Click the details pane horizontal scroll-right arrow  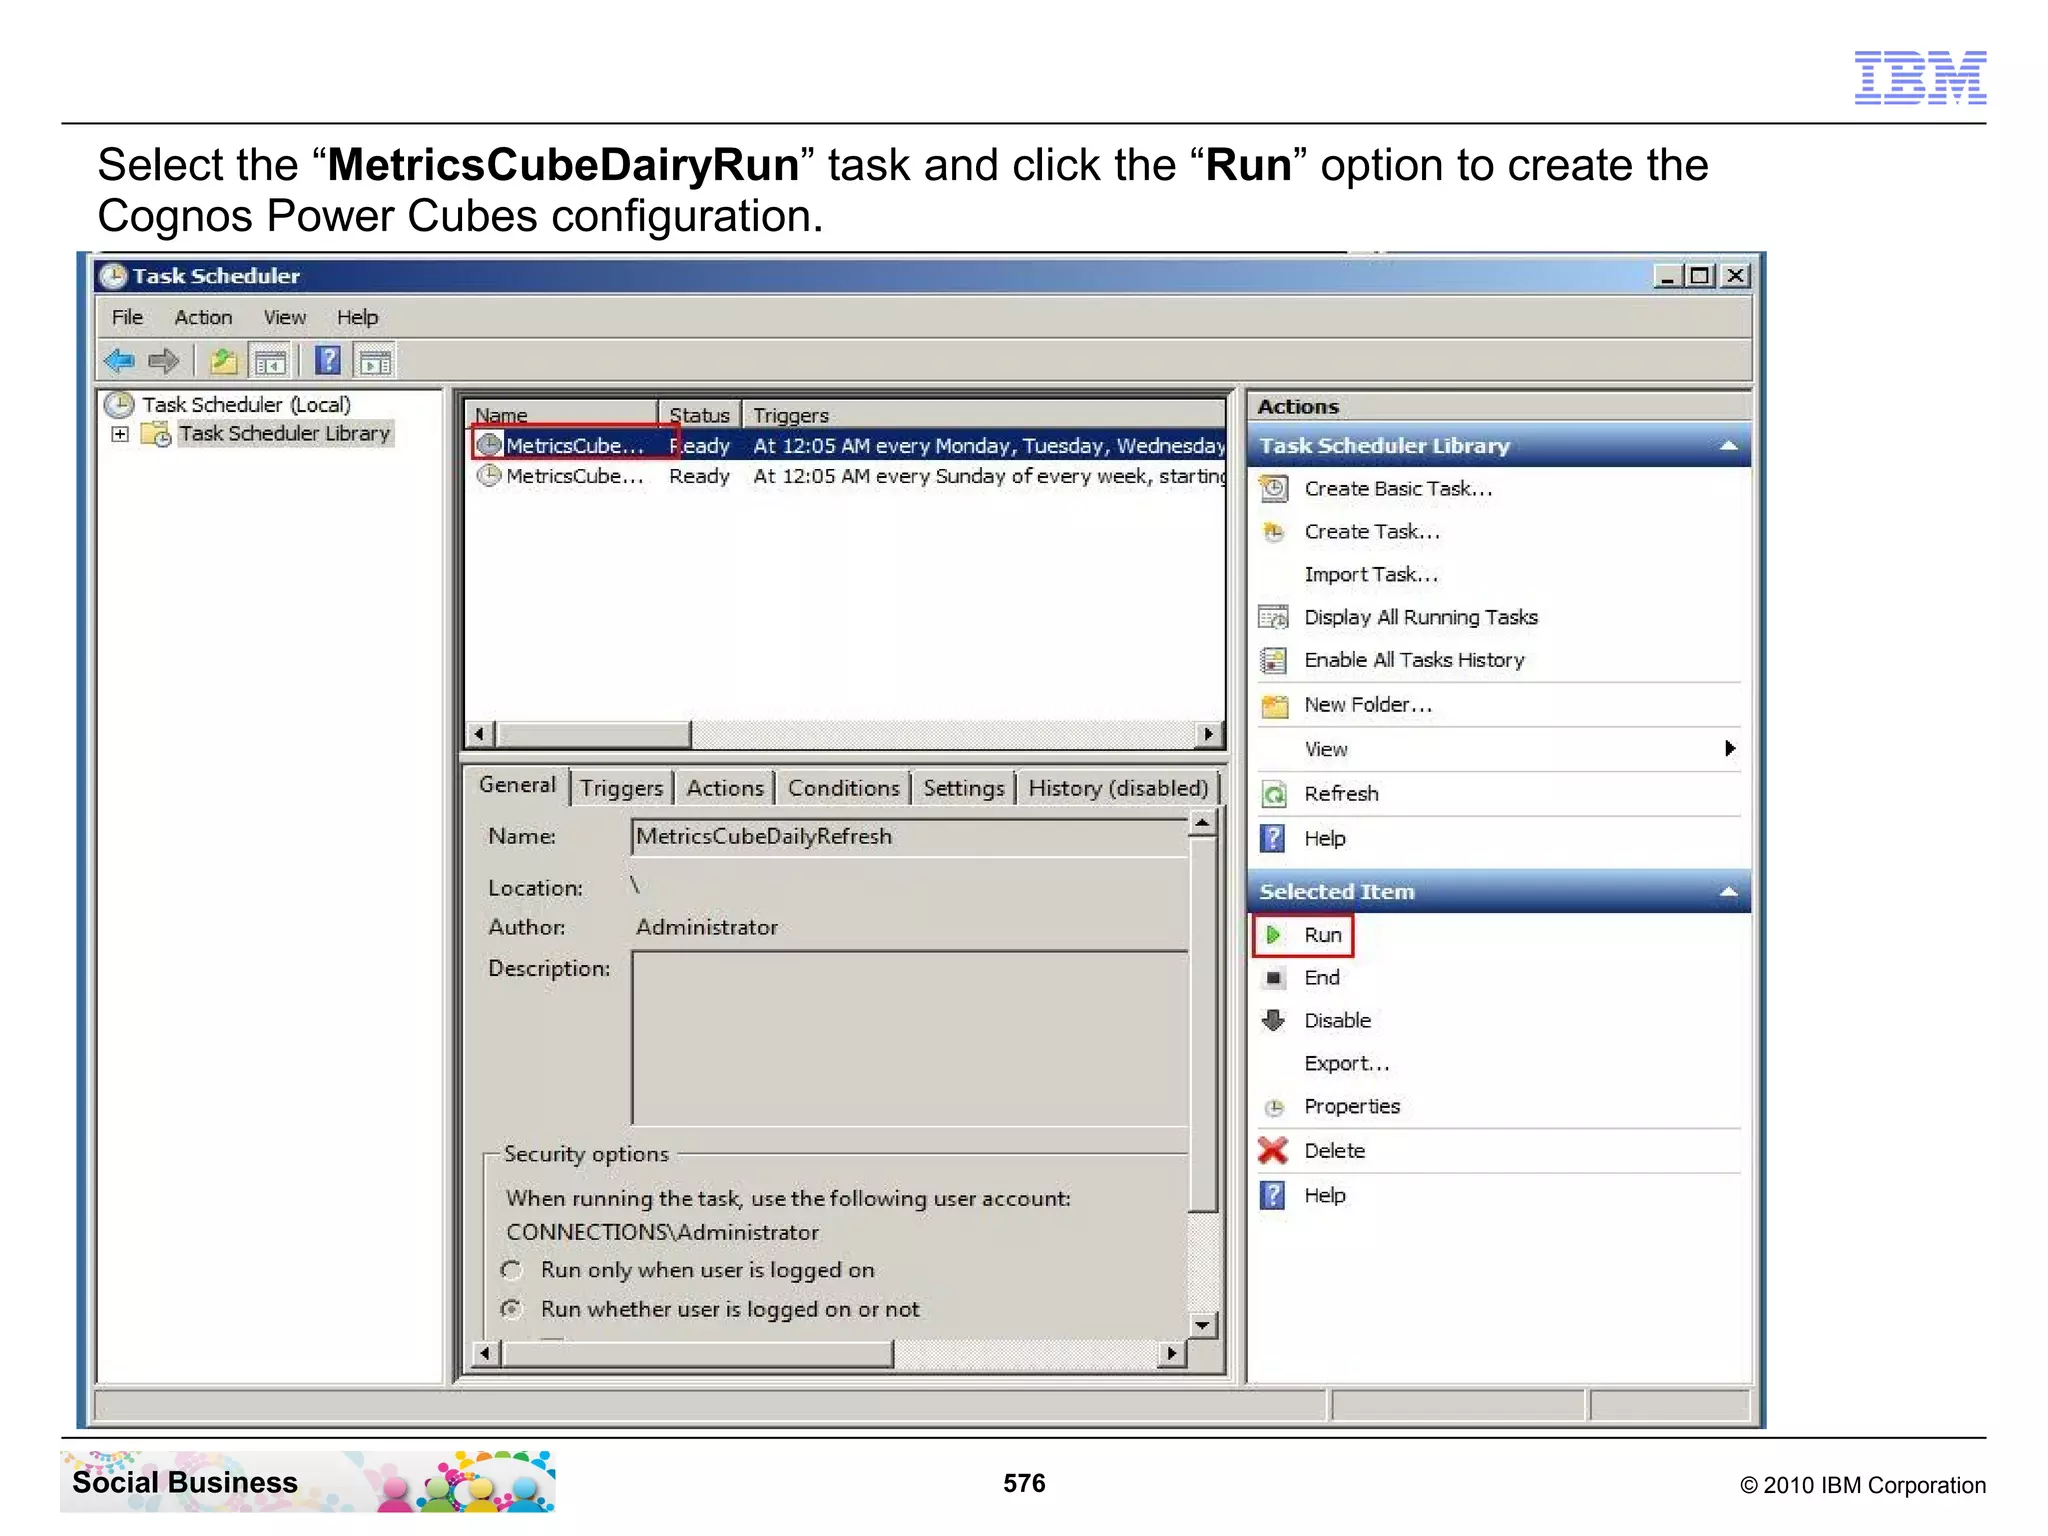tap(1171, 1354)
